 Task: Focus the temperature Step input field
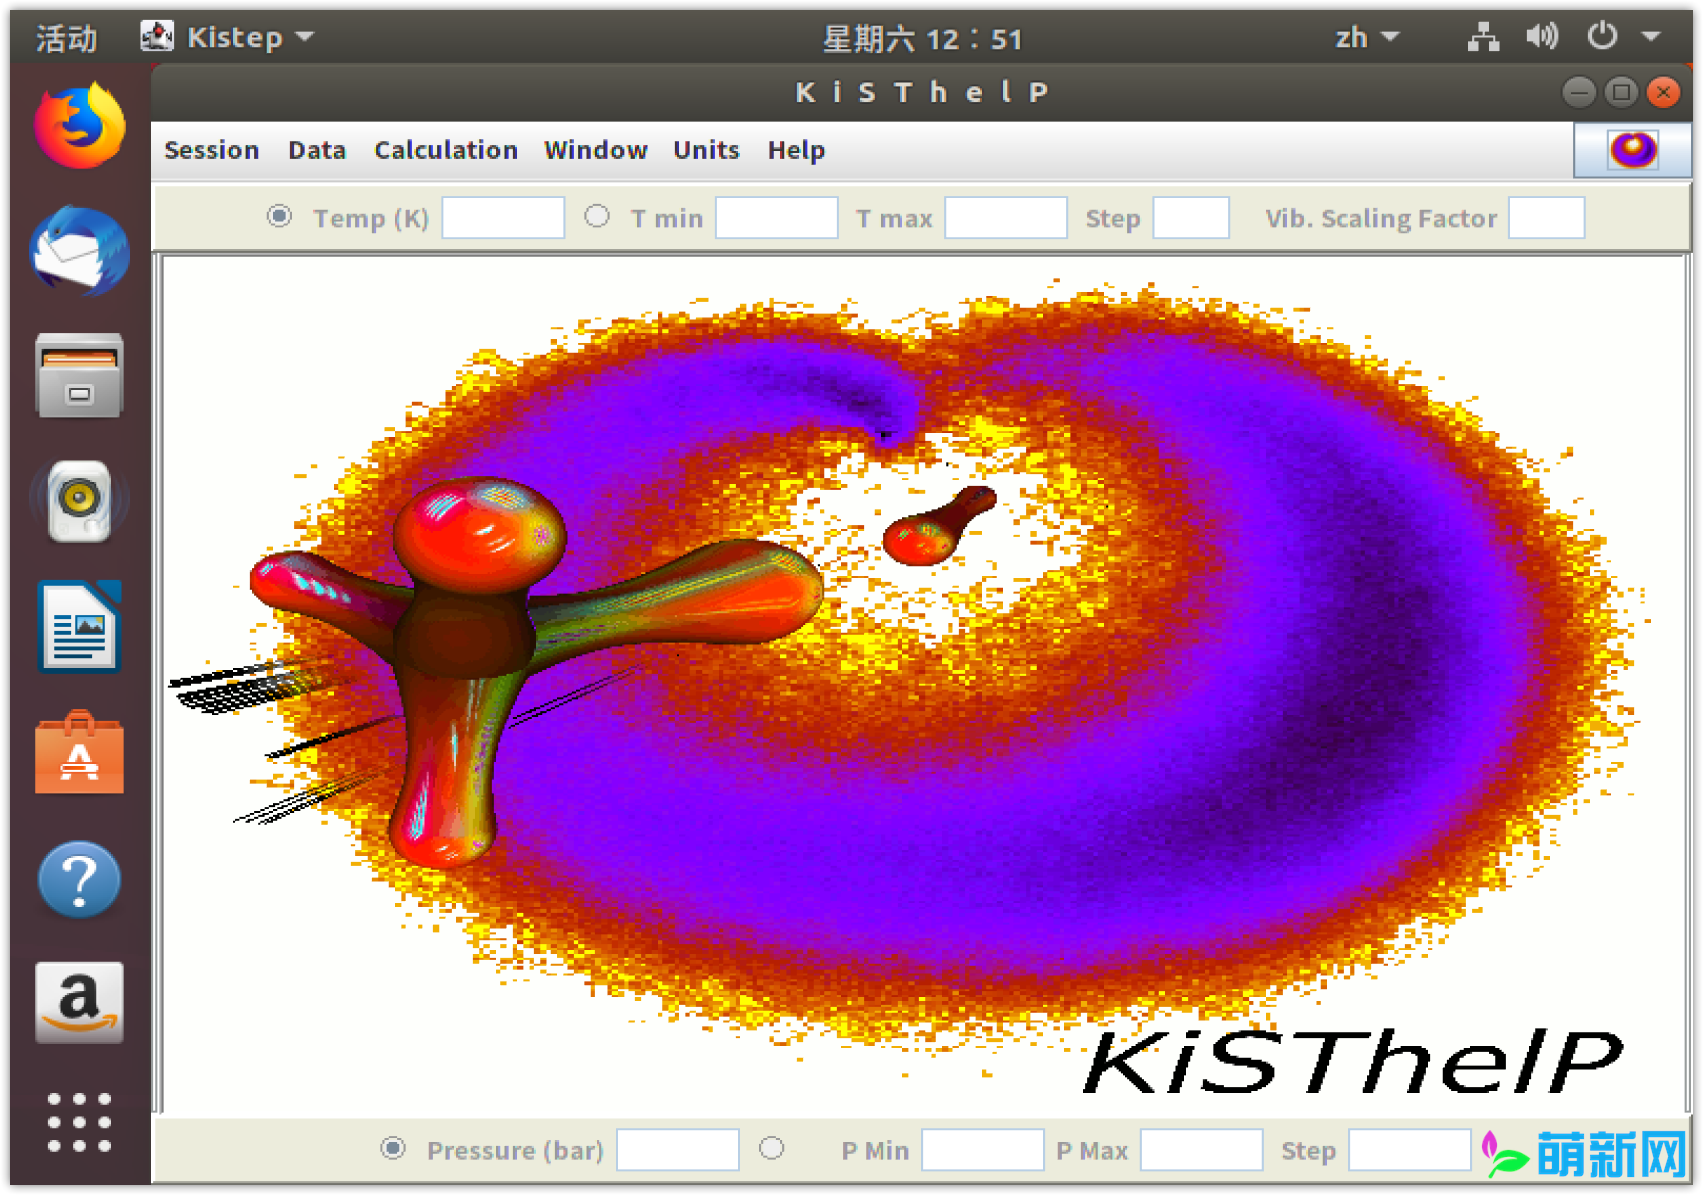(1191, 218)
